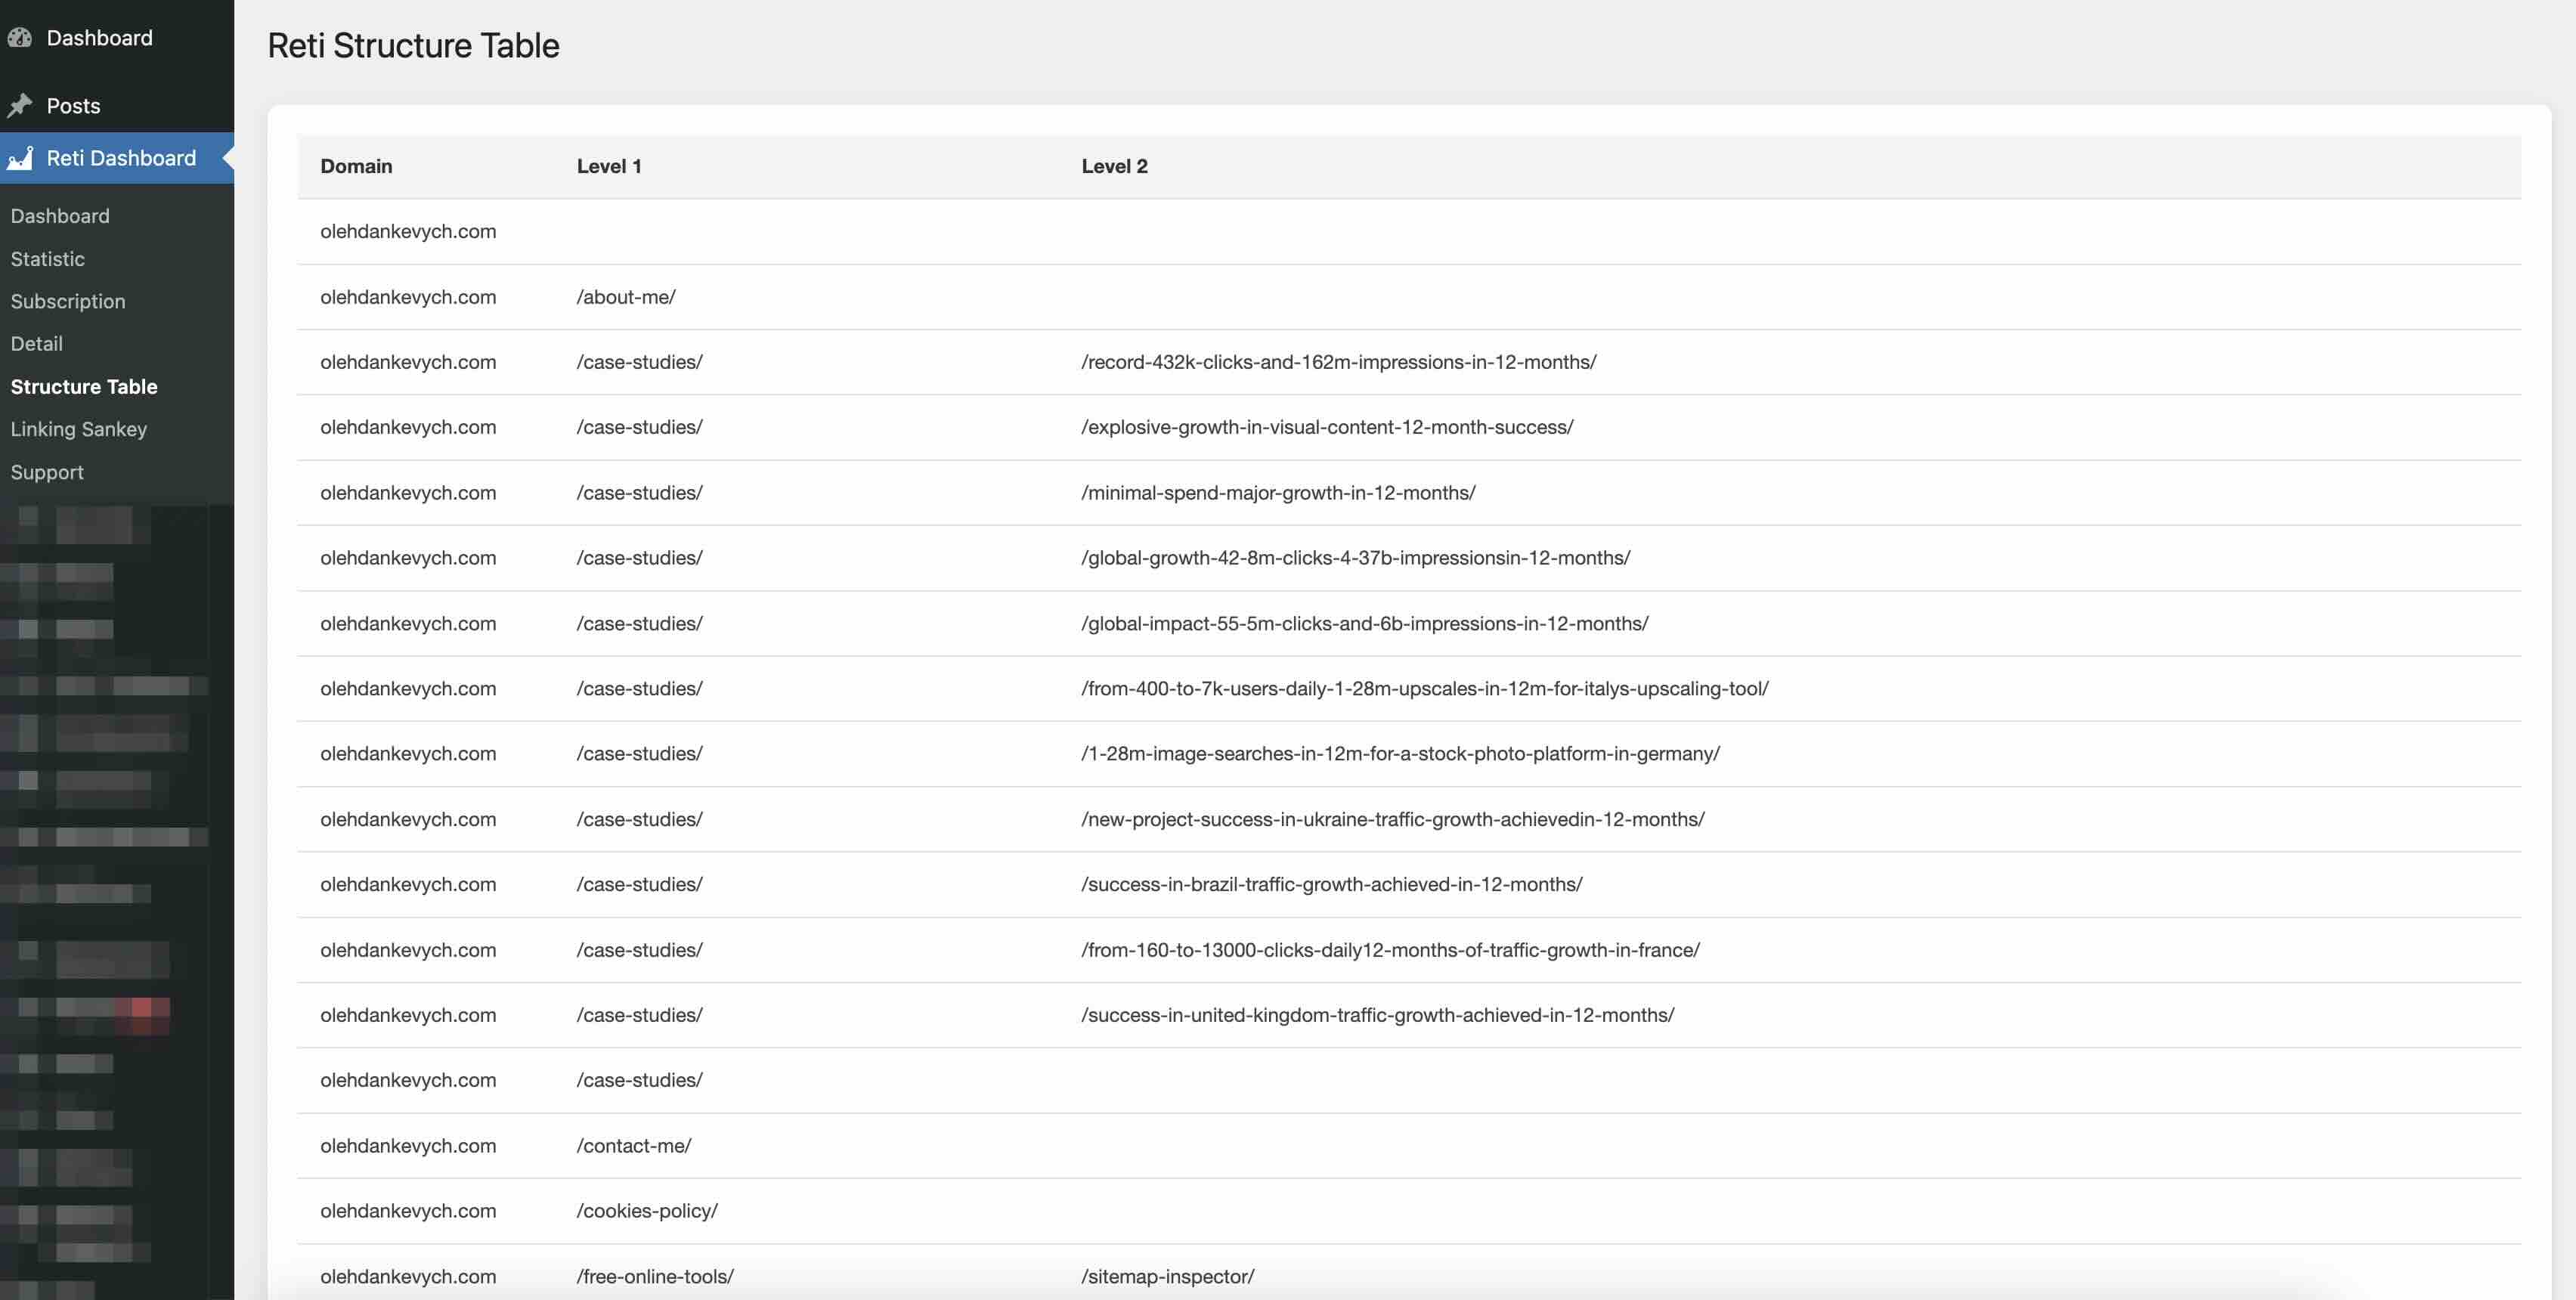The image size is (2576, 1300).
Task: Click the Reti Dashboard chart icon
Action: click(20, 158)
